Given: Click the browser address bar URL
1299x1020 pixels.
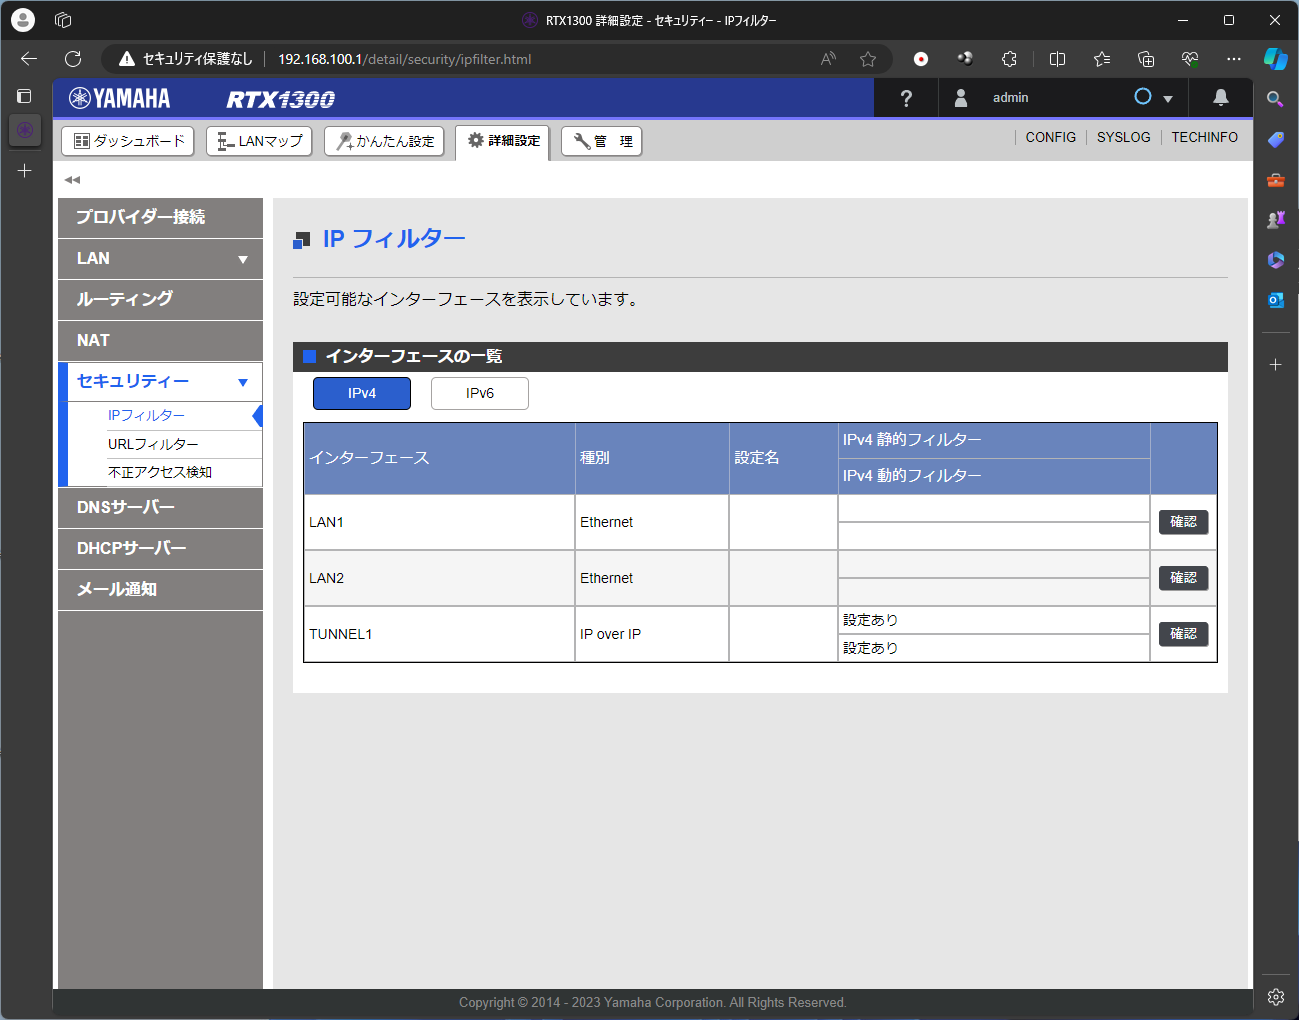Looking at the screenshot, I should [404, 59].
